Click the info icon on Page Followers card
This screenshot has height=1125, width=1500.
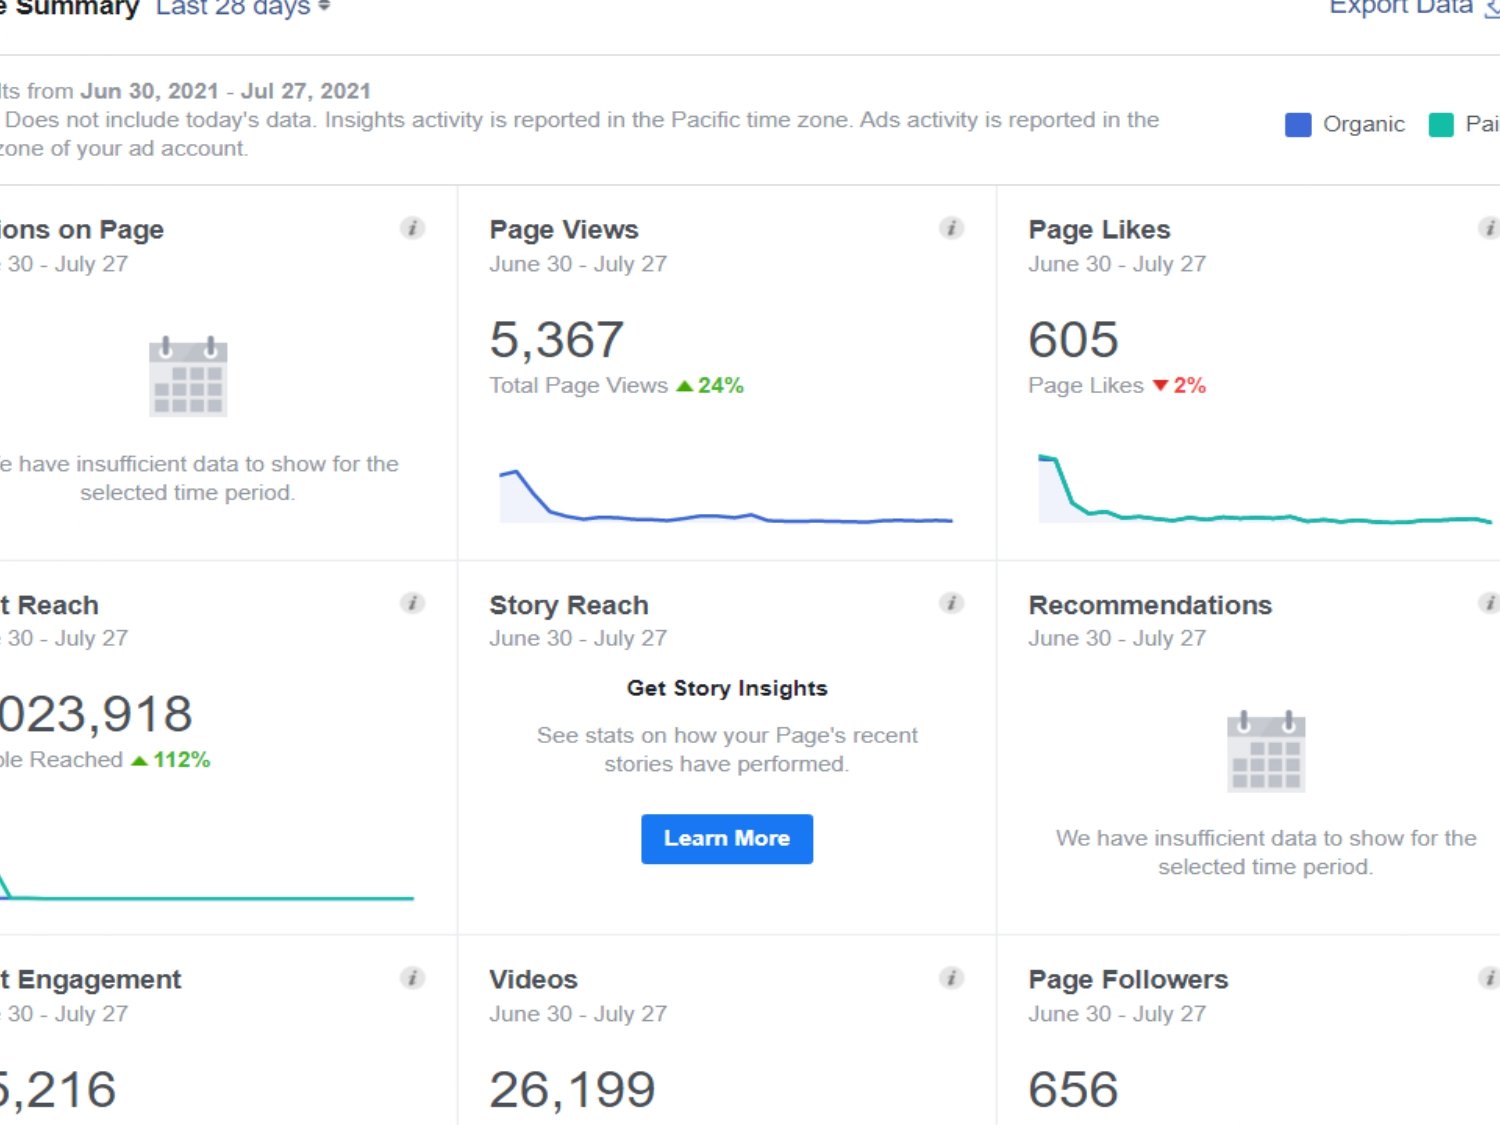click(1488, 978)
